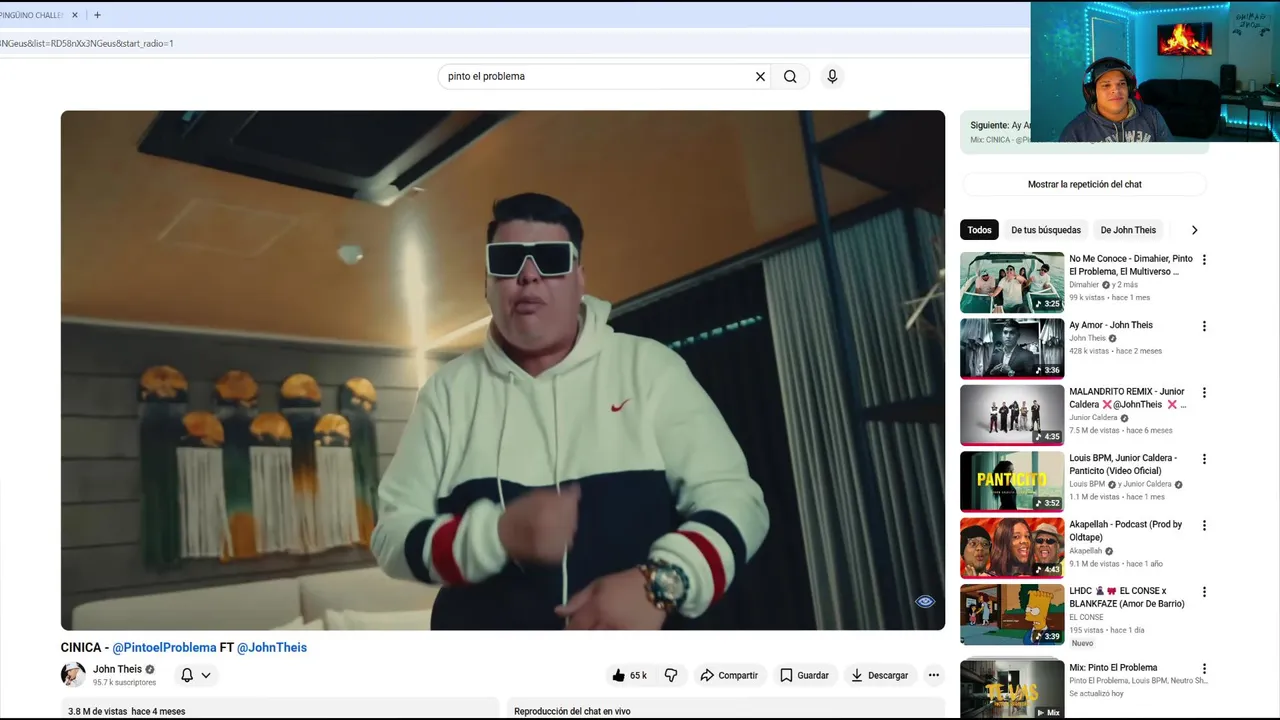The width and height of the screenshot is (1280, 720).
Task: Click the video player to pause playback
Action: click(503, 370)
